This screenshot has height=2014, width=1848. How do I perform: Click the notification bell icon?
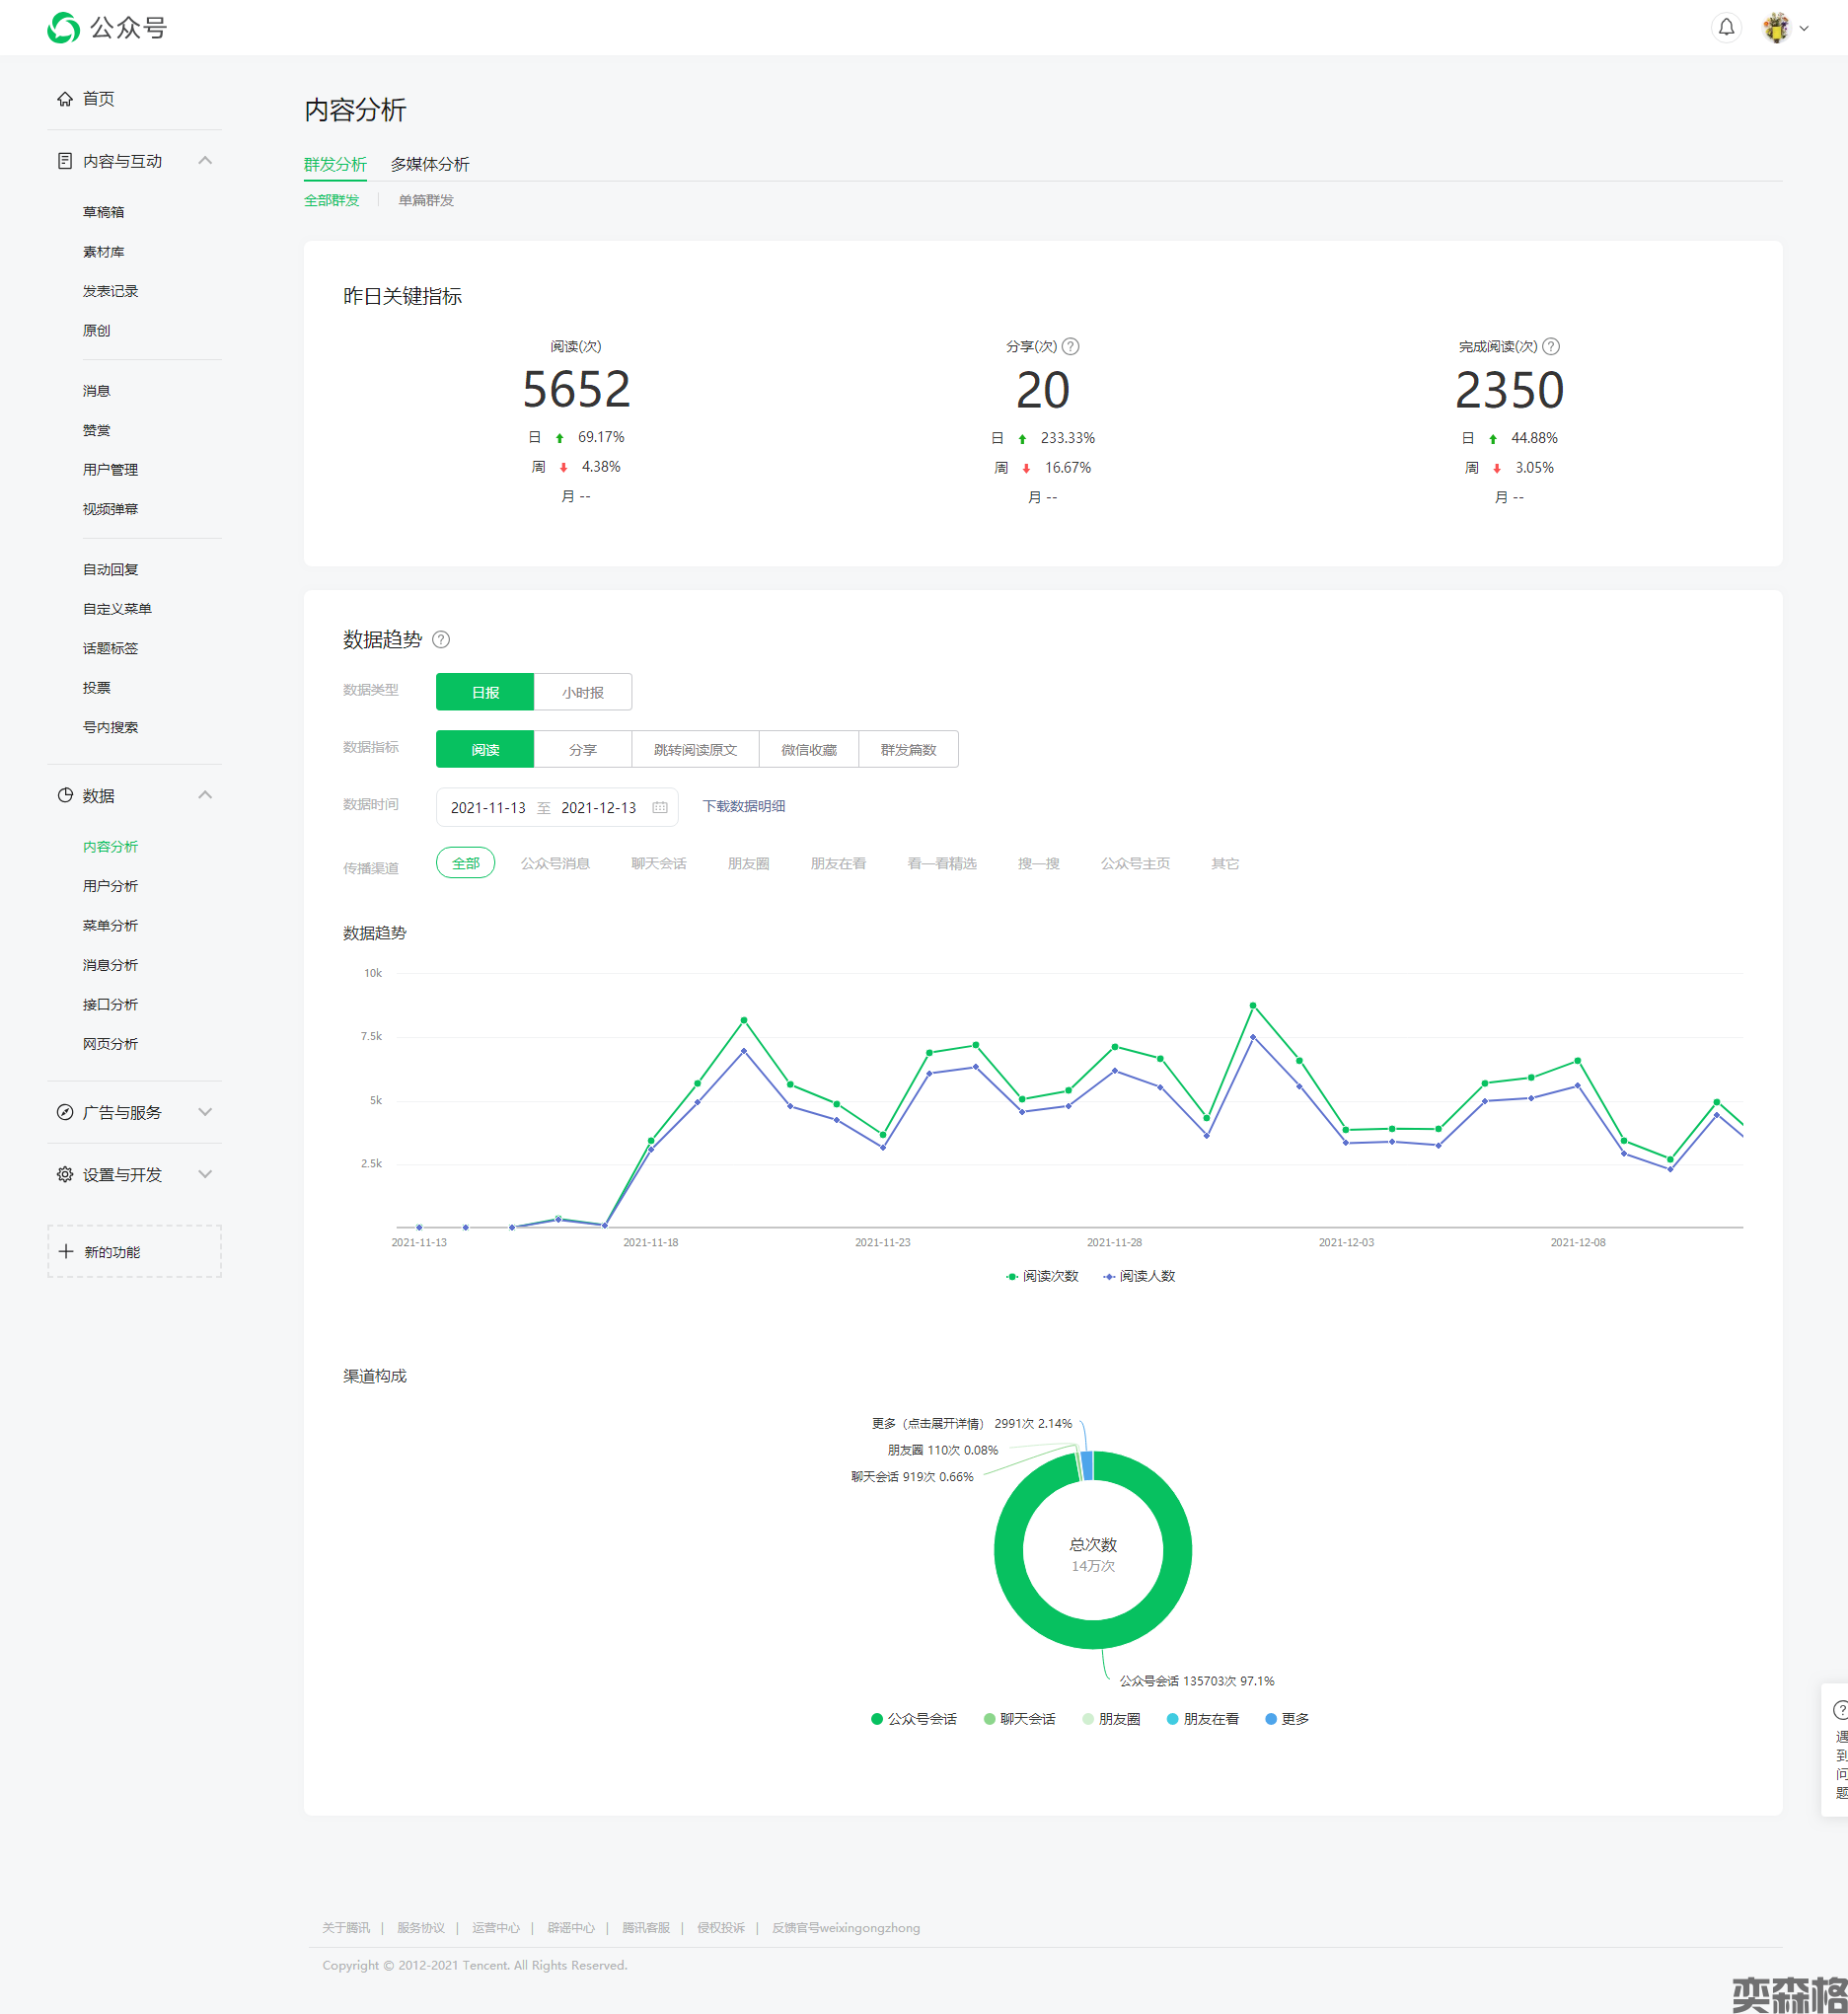coord(1726,28)
